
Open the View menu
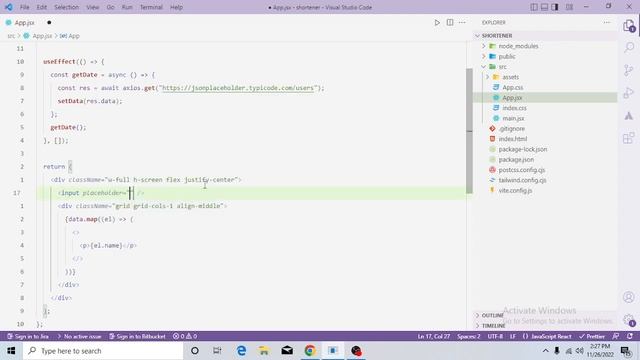(93, 7)
